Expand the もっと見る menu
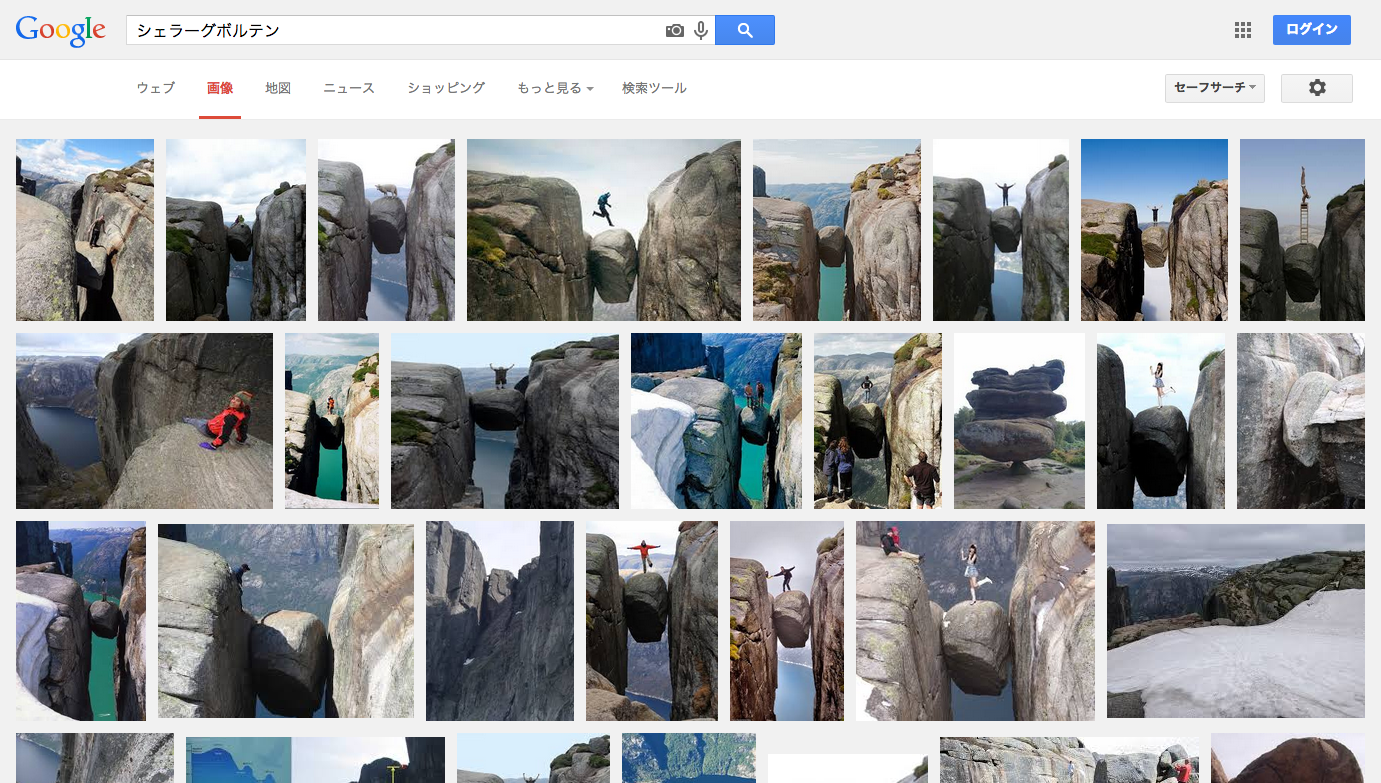The width and height of the screenshot is (1381, 783). coord(555,88)
